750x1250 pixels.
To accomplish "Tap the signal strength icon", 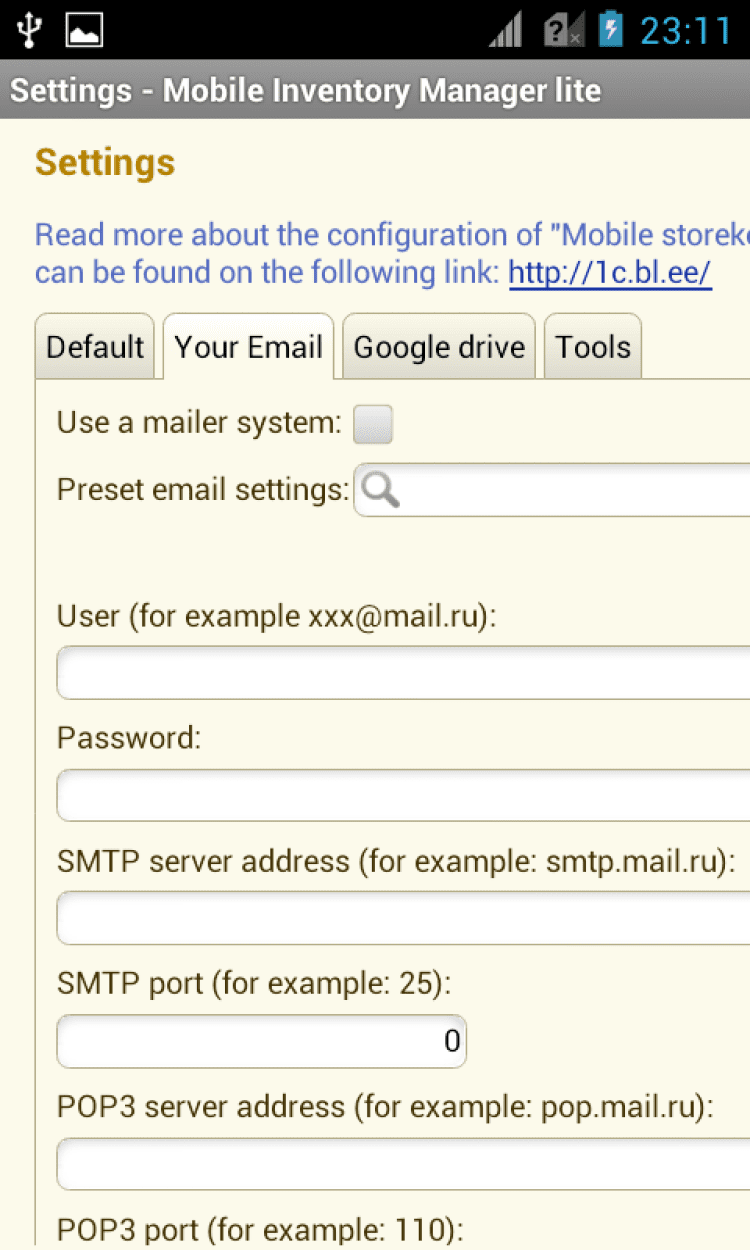I will point(507,30).
